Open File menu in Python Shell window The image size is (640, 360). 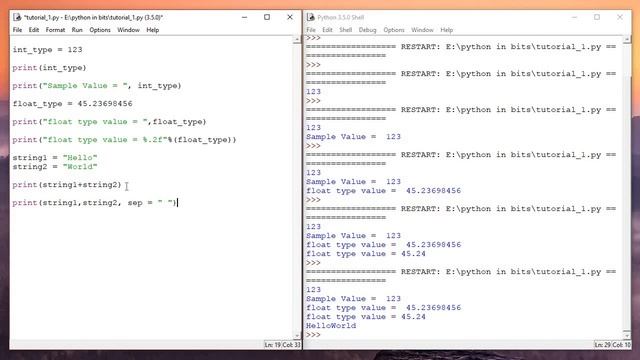point(311,30)
